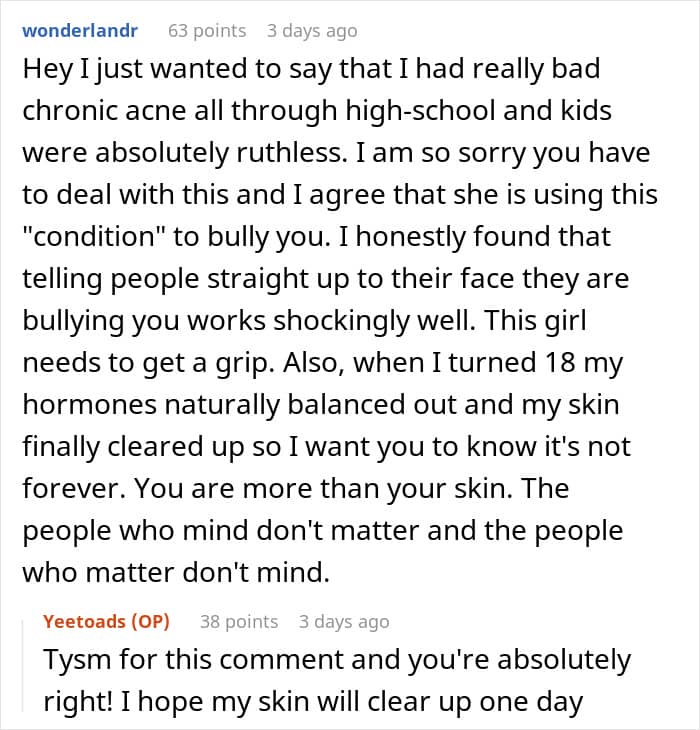Click the 38 points score label

click(x=239, y=622)
